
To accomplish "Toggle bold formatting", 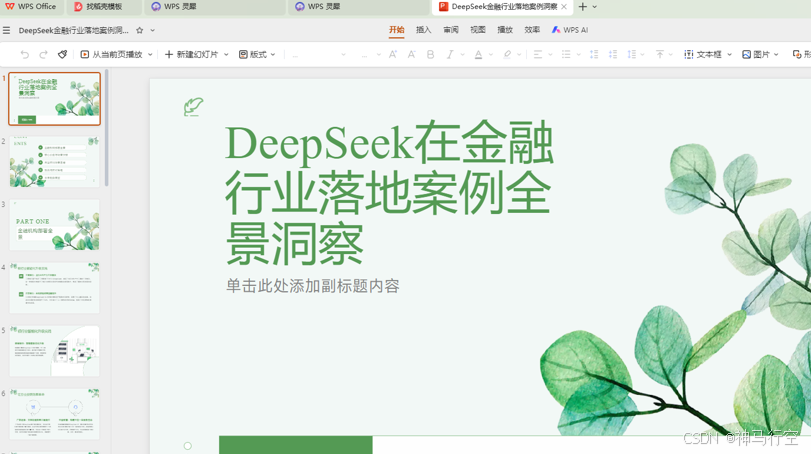I will coord(430,54).
